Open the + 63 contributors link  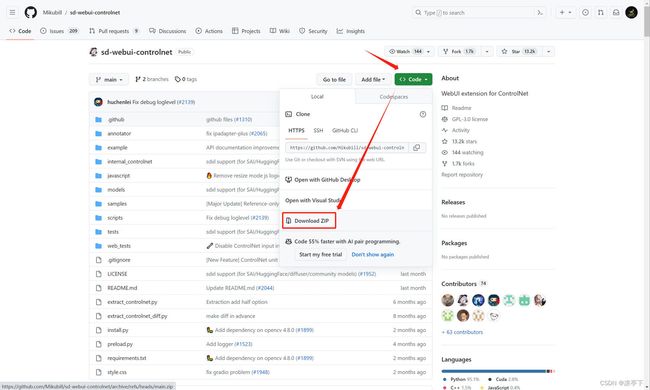[462, 332]
